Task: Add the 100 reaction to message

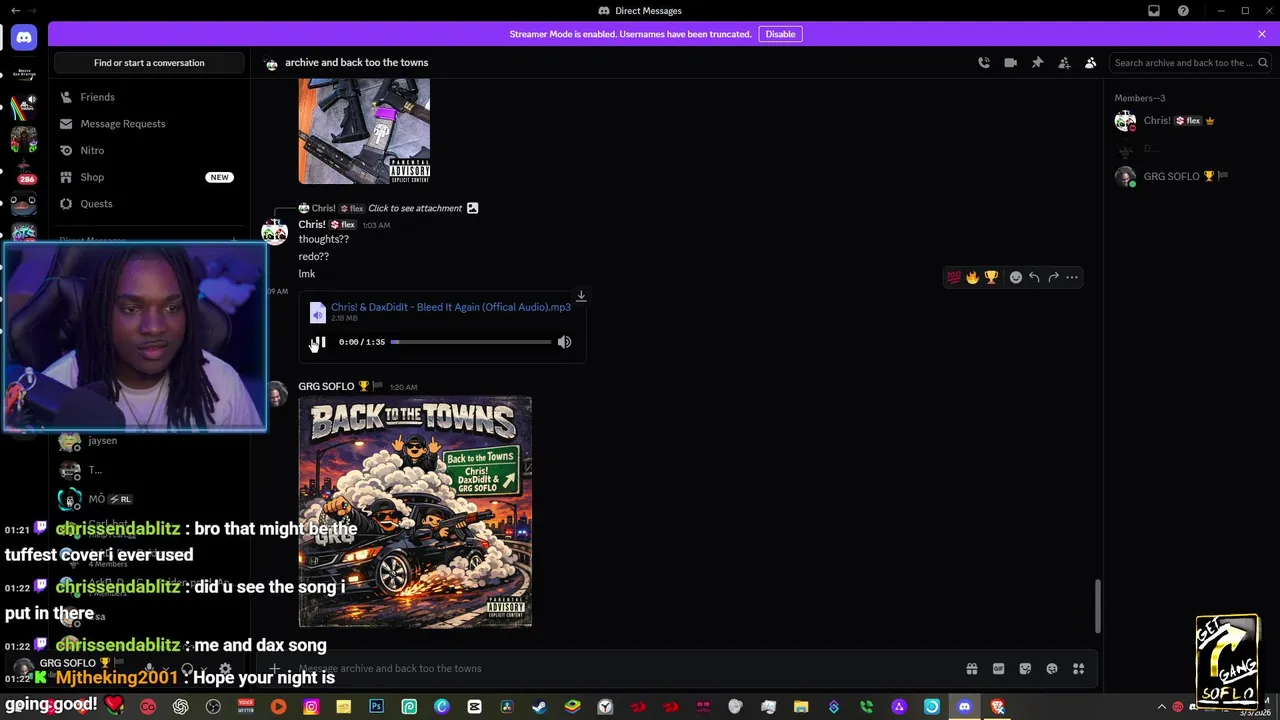Action: click(953, 277)
